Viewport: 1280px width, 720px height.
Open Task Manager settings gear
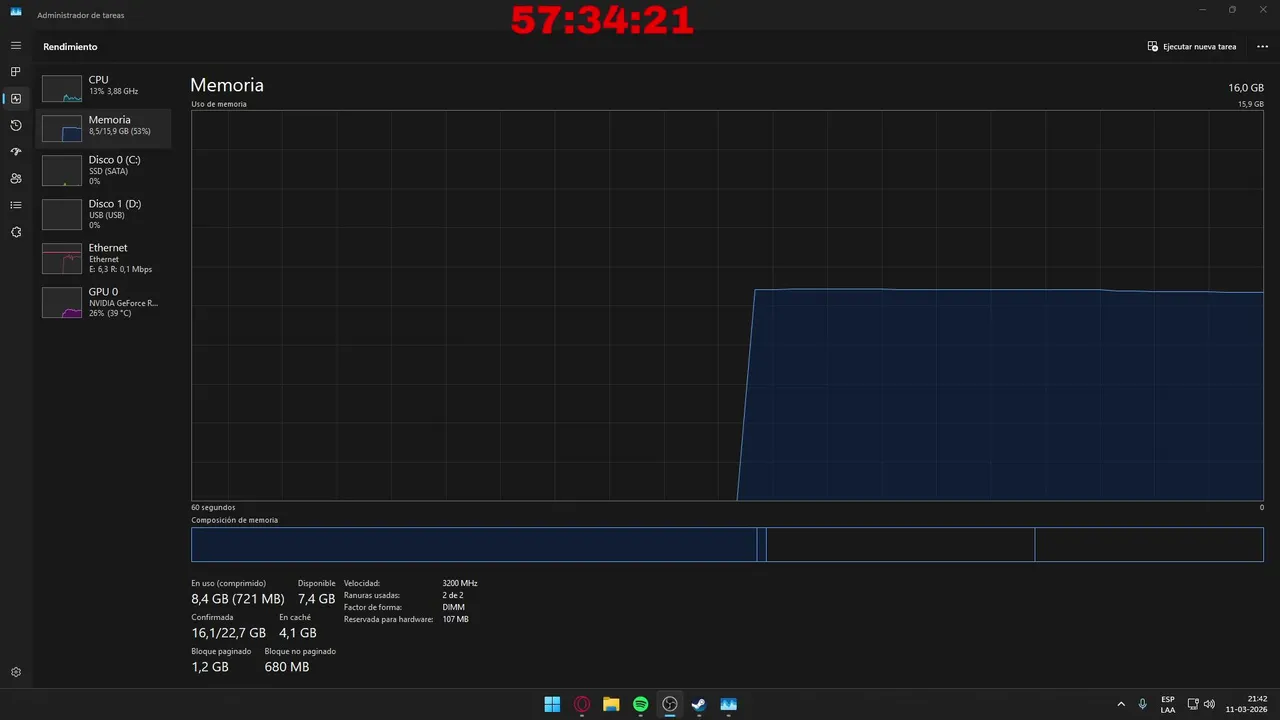[x=16, y=672]
